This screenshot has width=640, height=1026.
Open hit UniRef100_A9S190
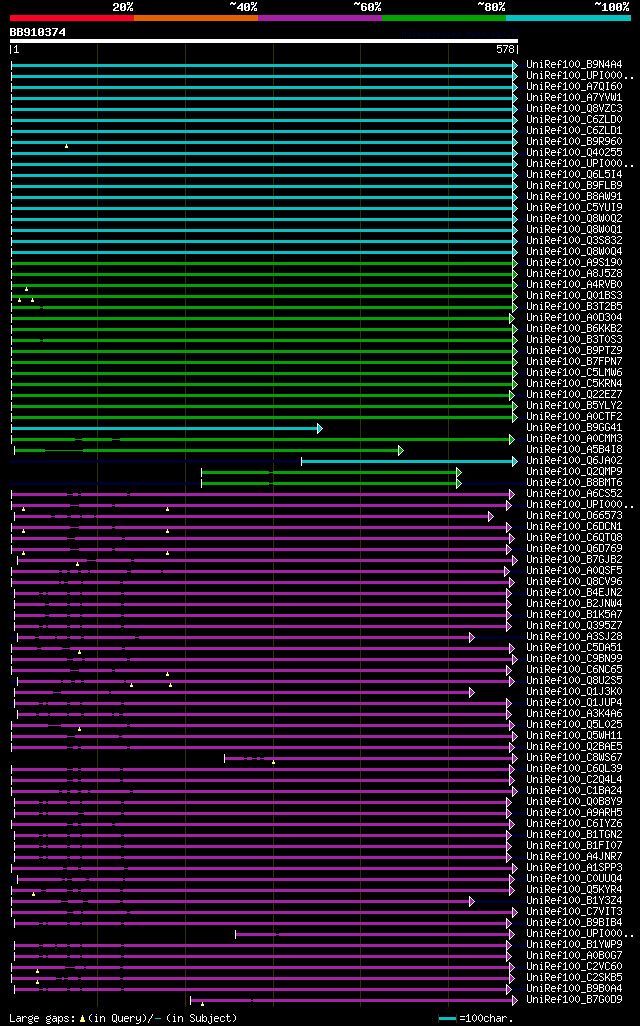pyautogui.click(x=575, y=262)
